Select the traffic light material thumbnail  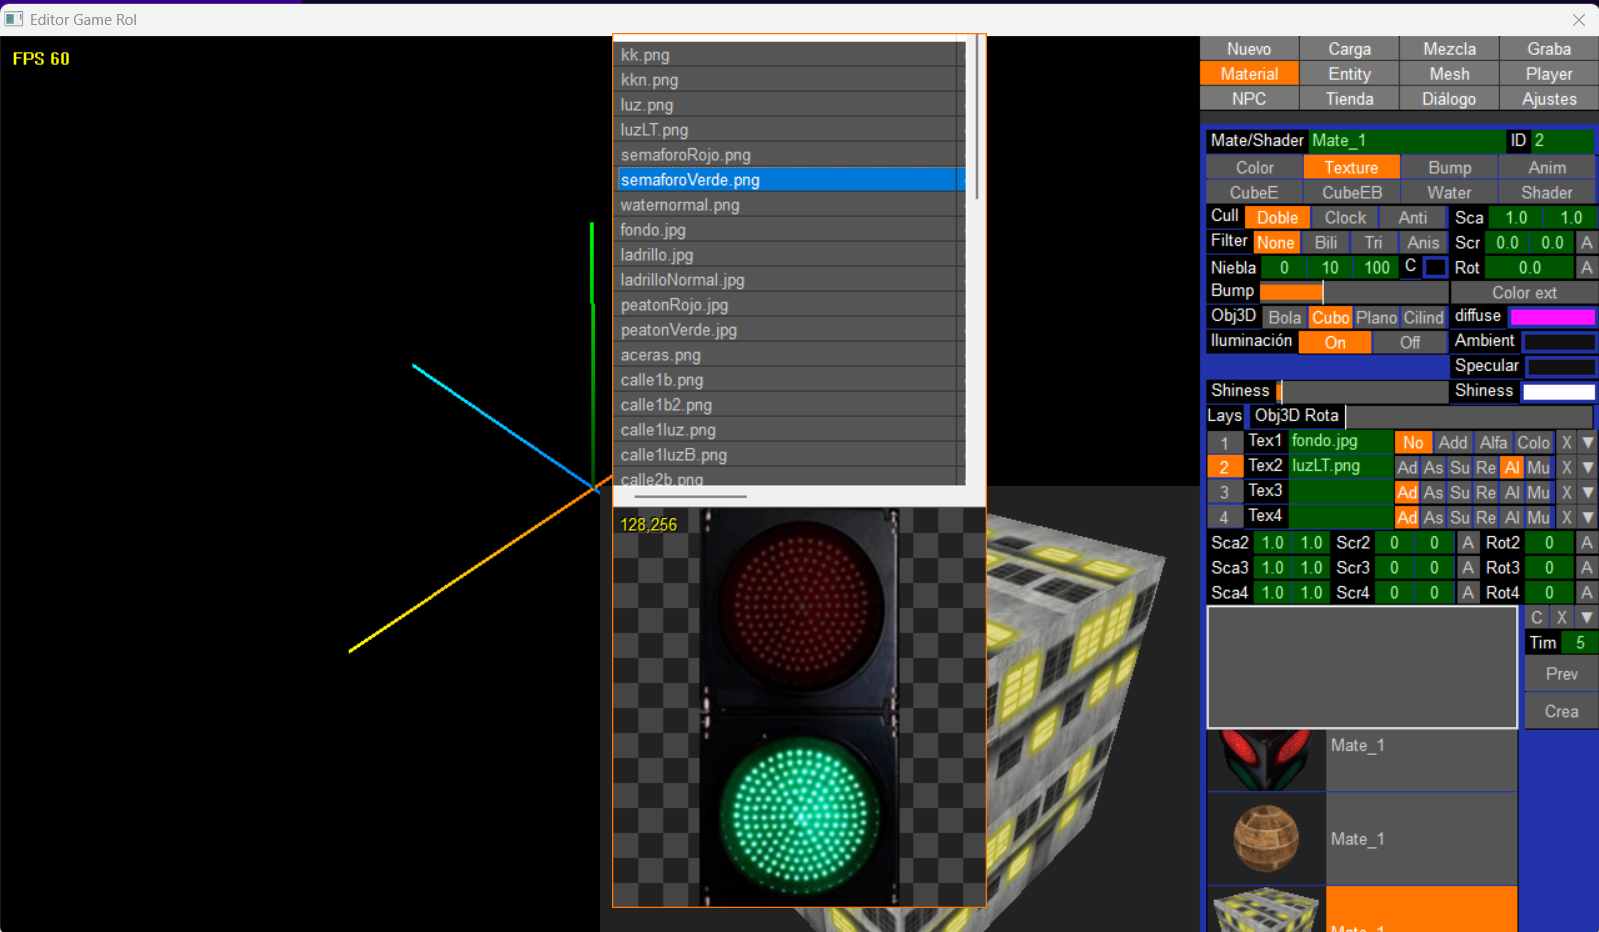(1266, 760)
